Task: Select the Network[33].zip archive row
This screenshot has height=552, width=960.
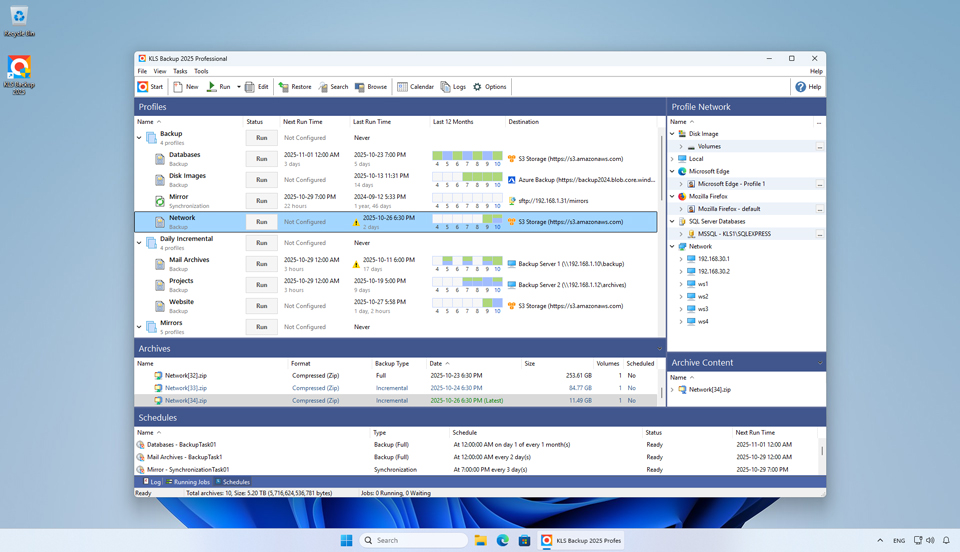Action: point(186,388)
